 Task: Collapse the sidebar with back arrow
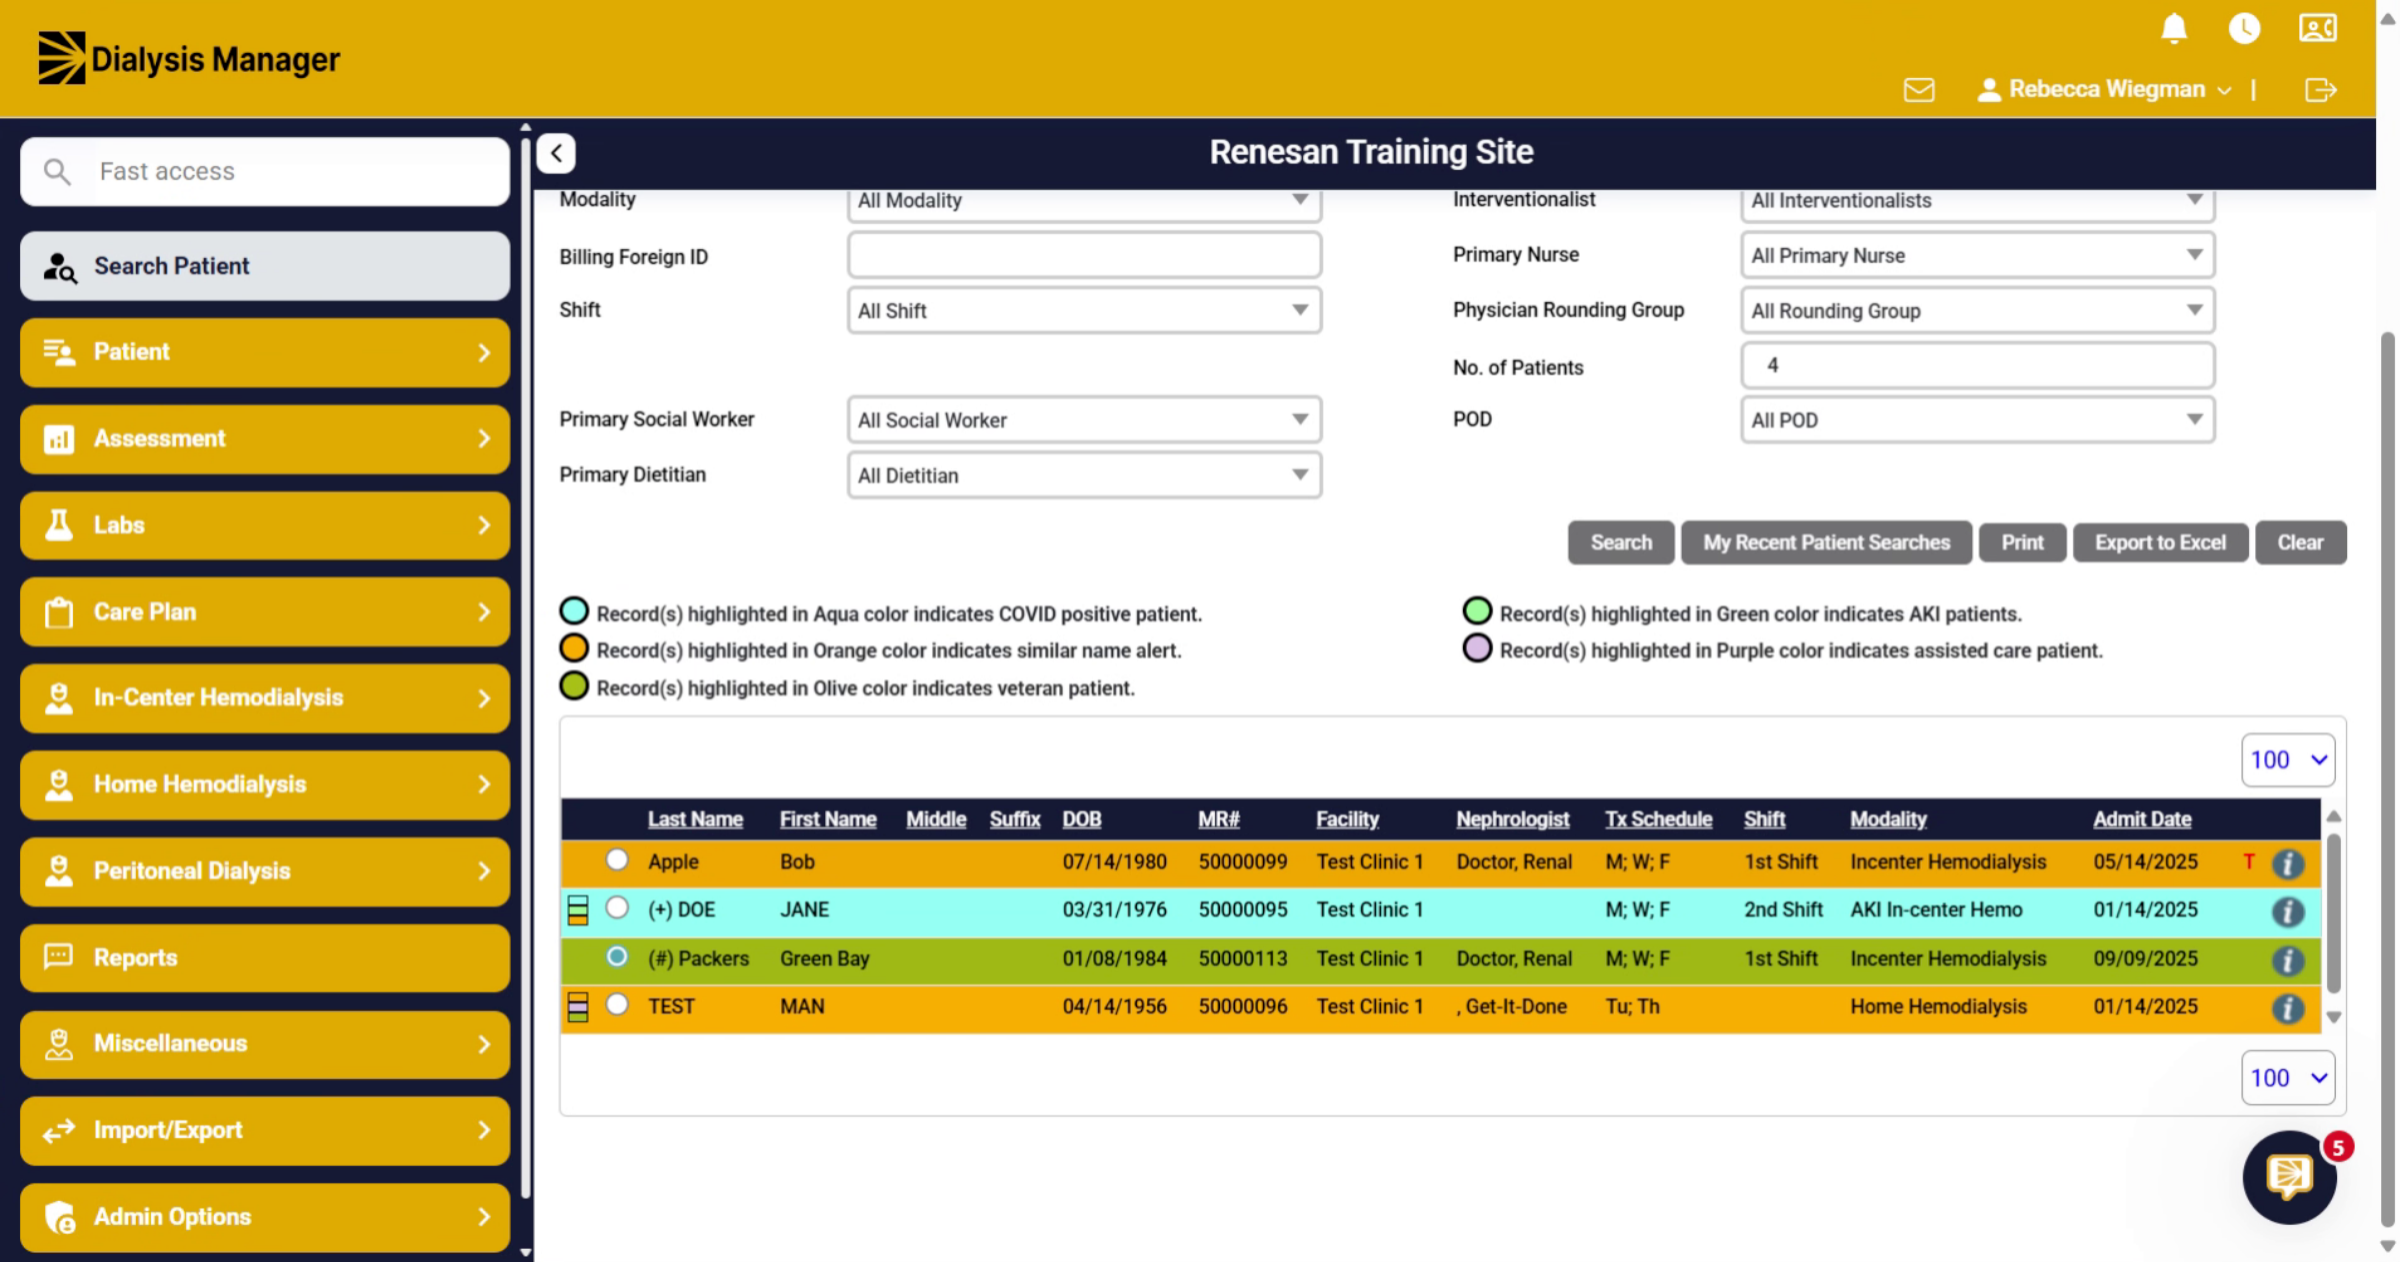pyautogui.click(x=556, y=153)
